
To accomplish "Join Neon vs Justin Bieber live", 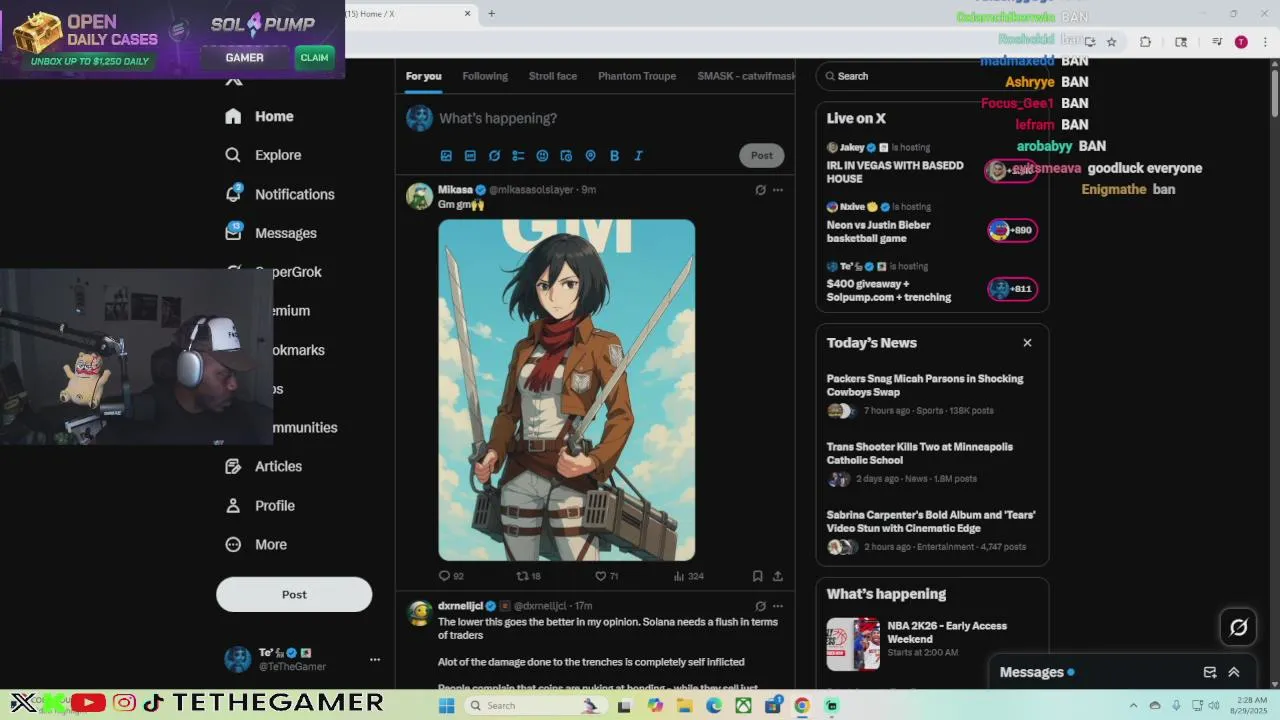I will coord(930,223).
